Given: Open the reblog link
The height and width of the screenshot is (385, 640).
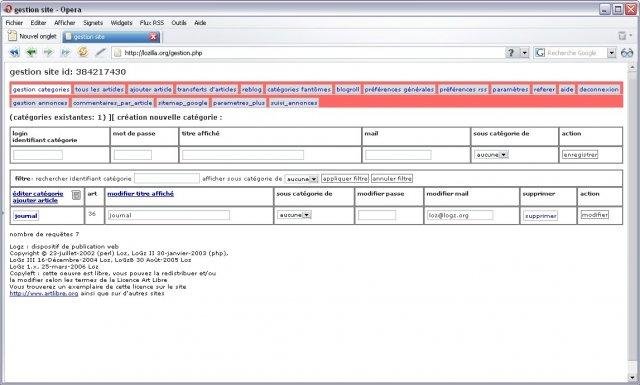Looking at the screenshot, I should pos(251,89).
